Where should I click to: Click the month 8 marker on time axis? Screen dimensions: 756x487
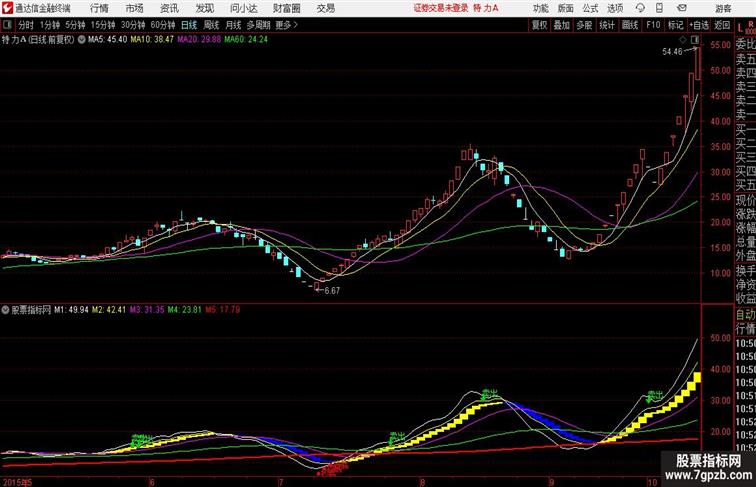(x=422, y=482)
